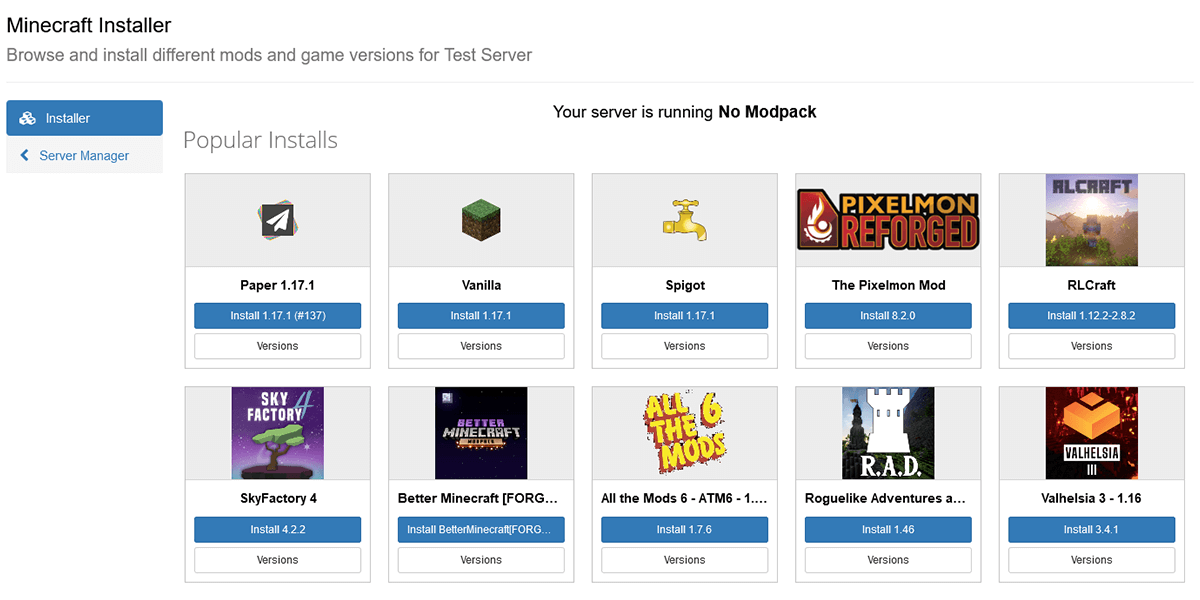Show Versions for Vanilla

481,346
